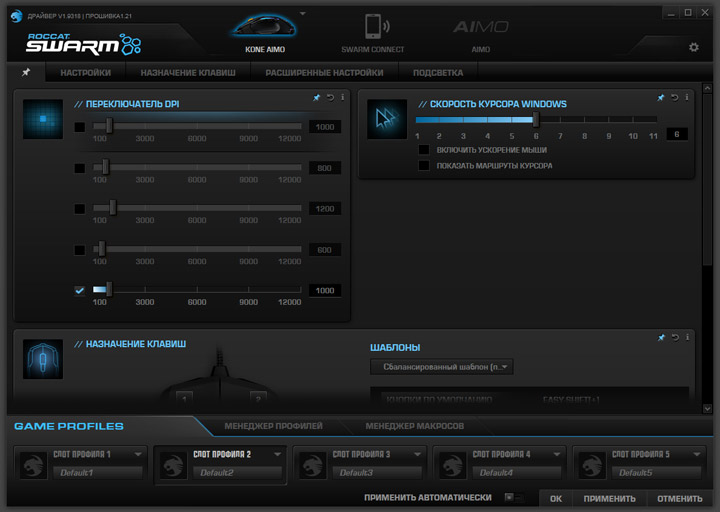Open the Swarm Connect phone icon
The height and width of the screenshot is (512, 720).
point(377,26)
